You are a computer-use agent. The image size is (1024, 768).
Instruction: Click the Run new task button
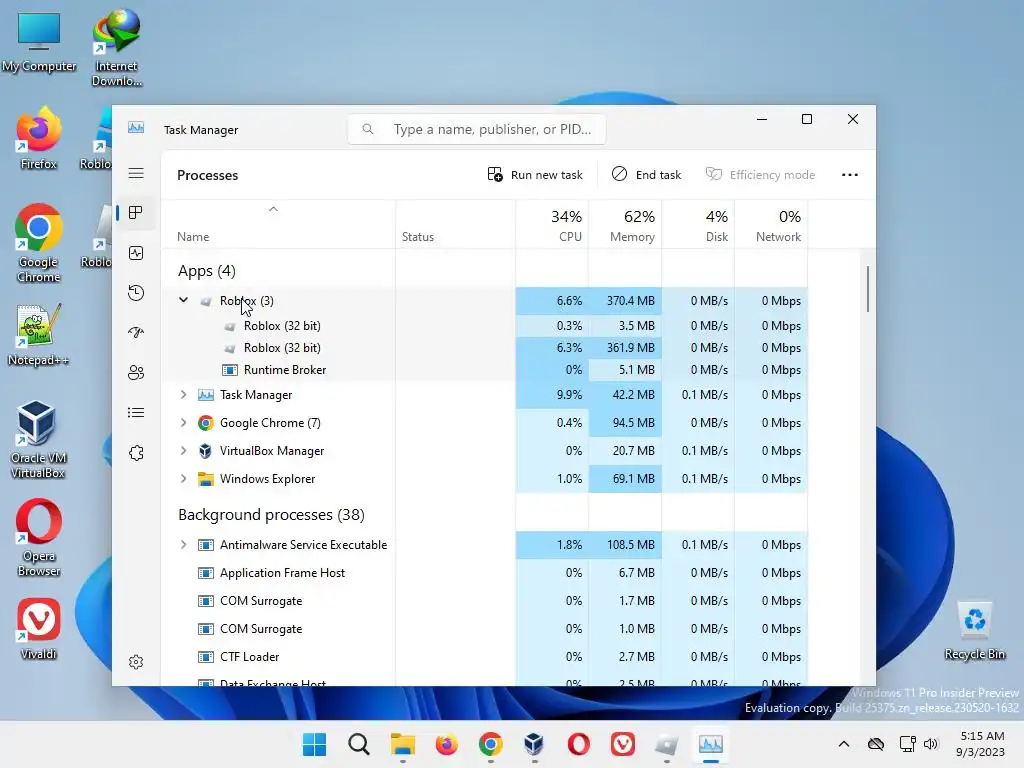pos(535,174)
